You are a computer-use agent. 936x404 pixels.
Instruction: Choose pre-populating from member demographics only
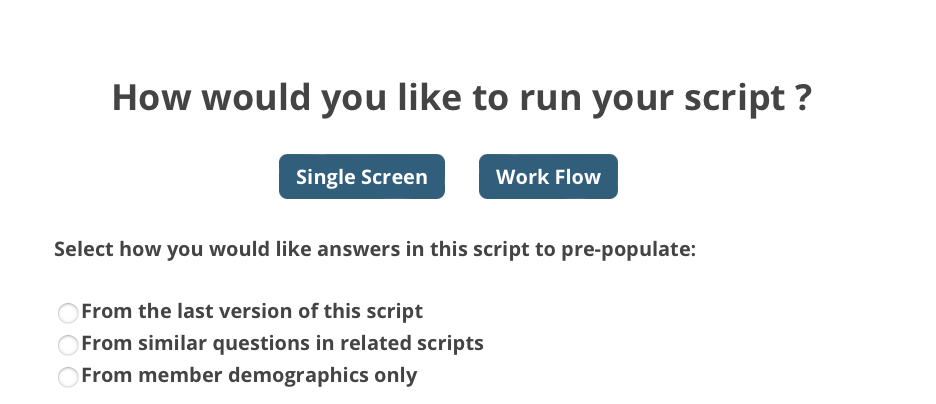click(x=68, y=377)
